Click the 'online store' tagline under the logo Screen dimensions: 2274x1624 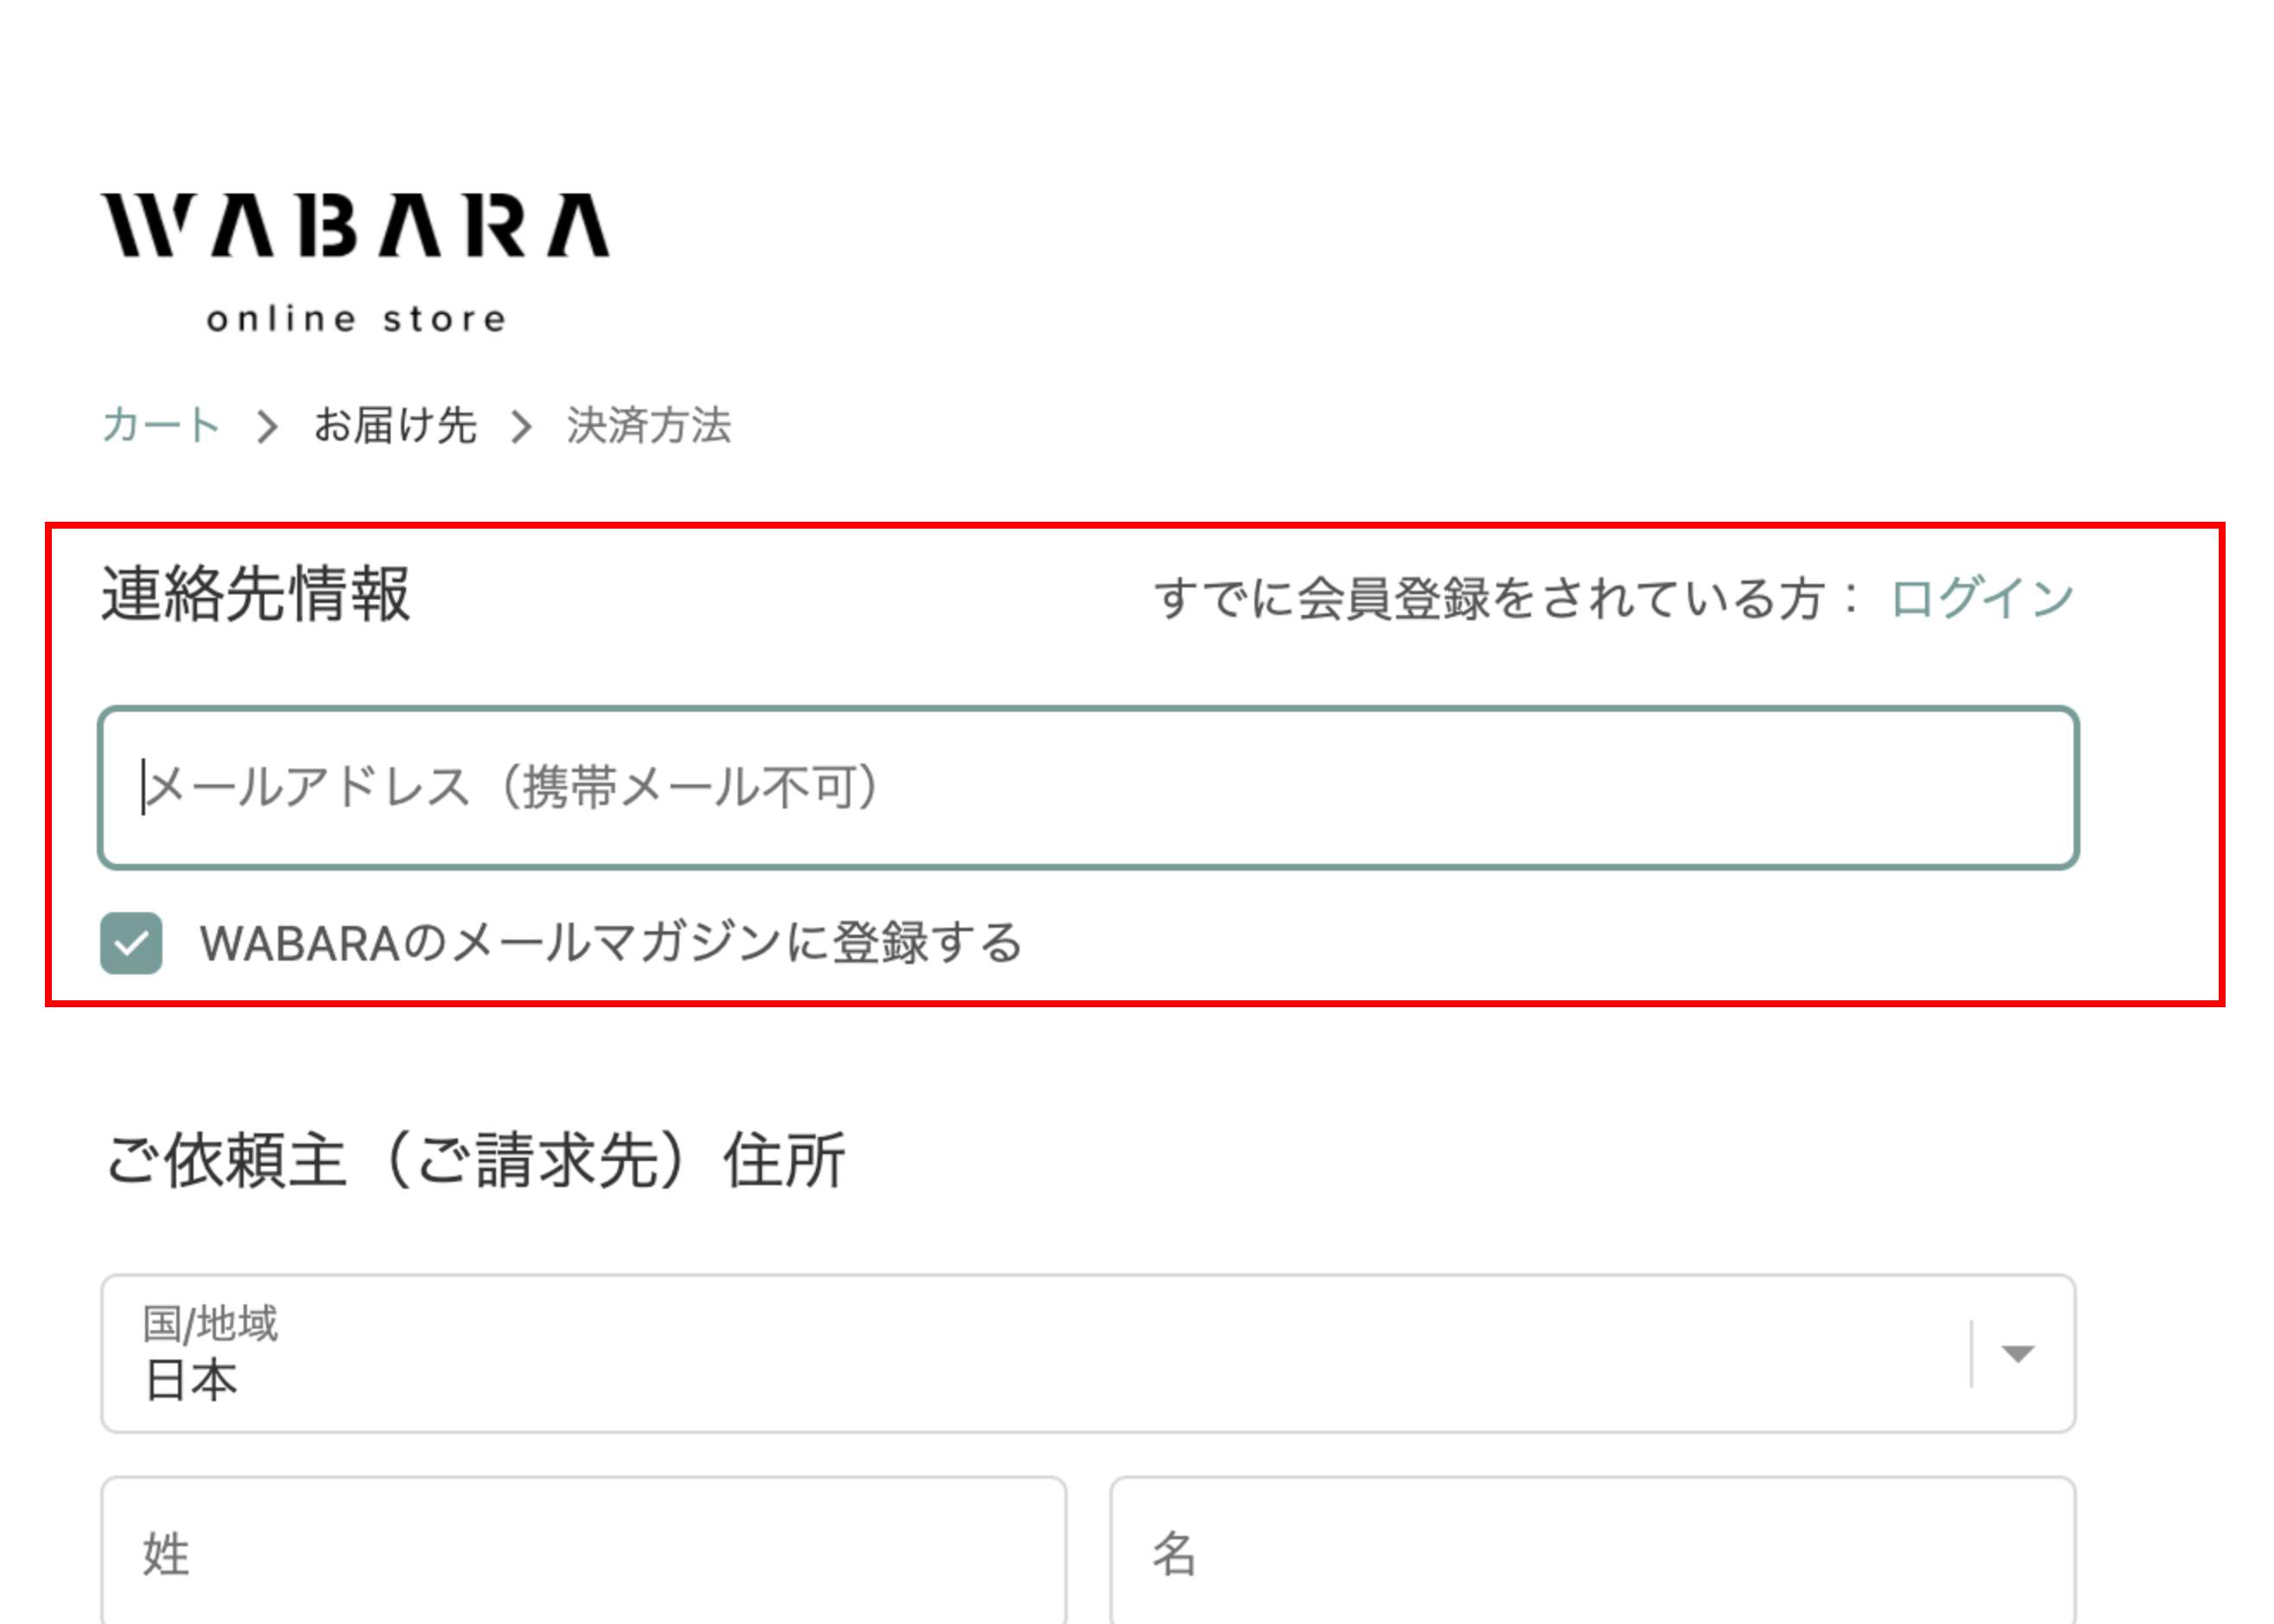[x=356, y=319]
